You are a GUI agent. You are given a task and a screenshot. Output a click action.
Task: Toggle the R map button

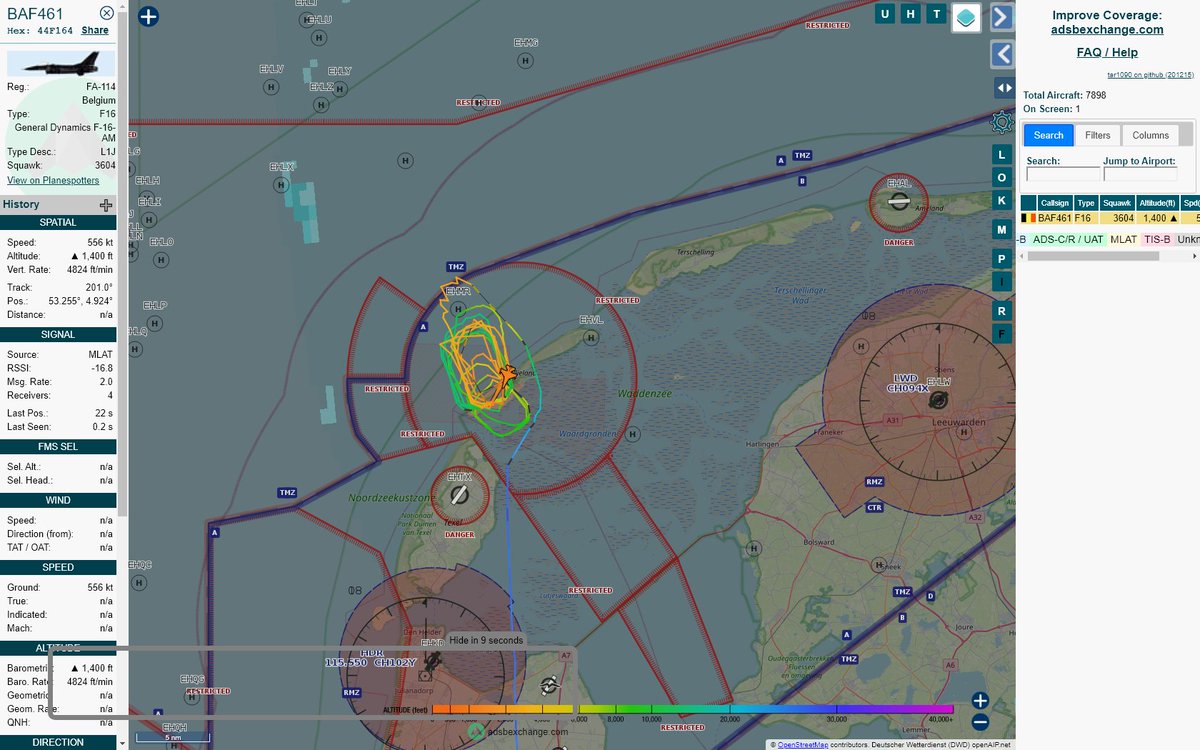[1002, 311]
